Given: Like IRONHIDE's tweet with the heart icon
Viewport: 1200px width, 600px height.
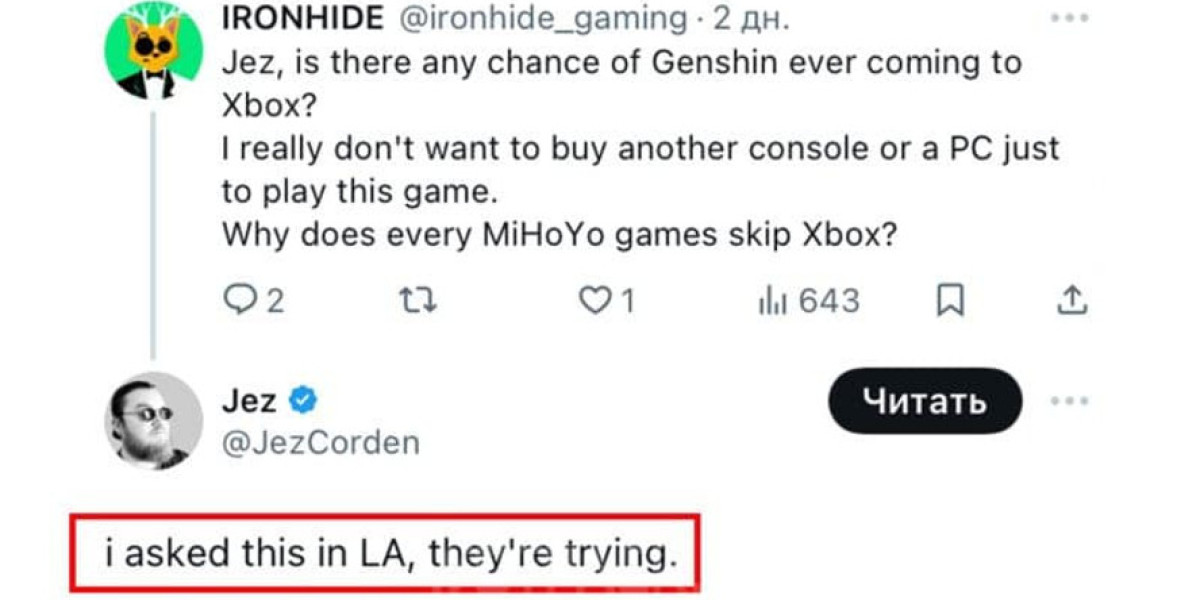Looking at the screenshot, I should click(596, 300).
